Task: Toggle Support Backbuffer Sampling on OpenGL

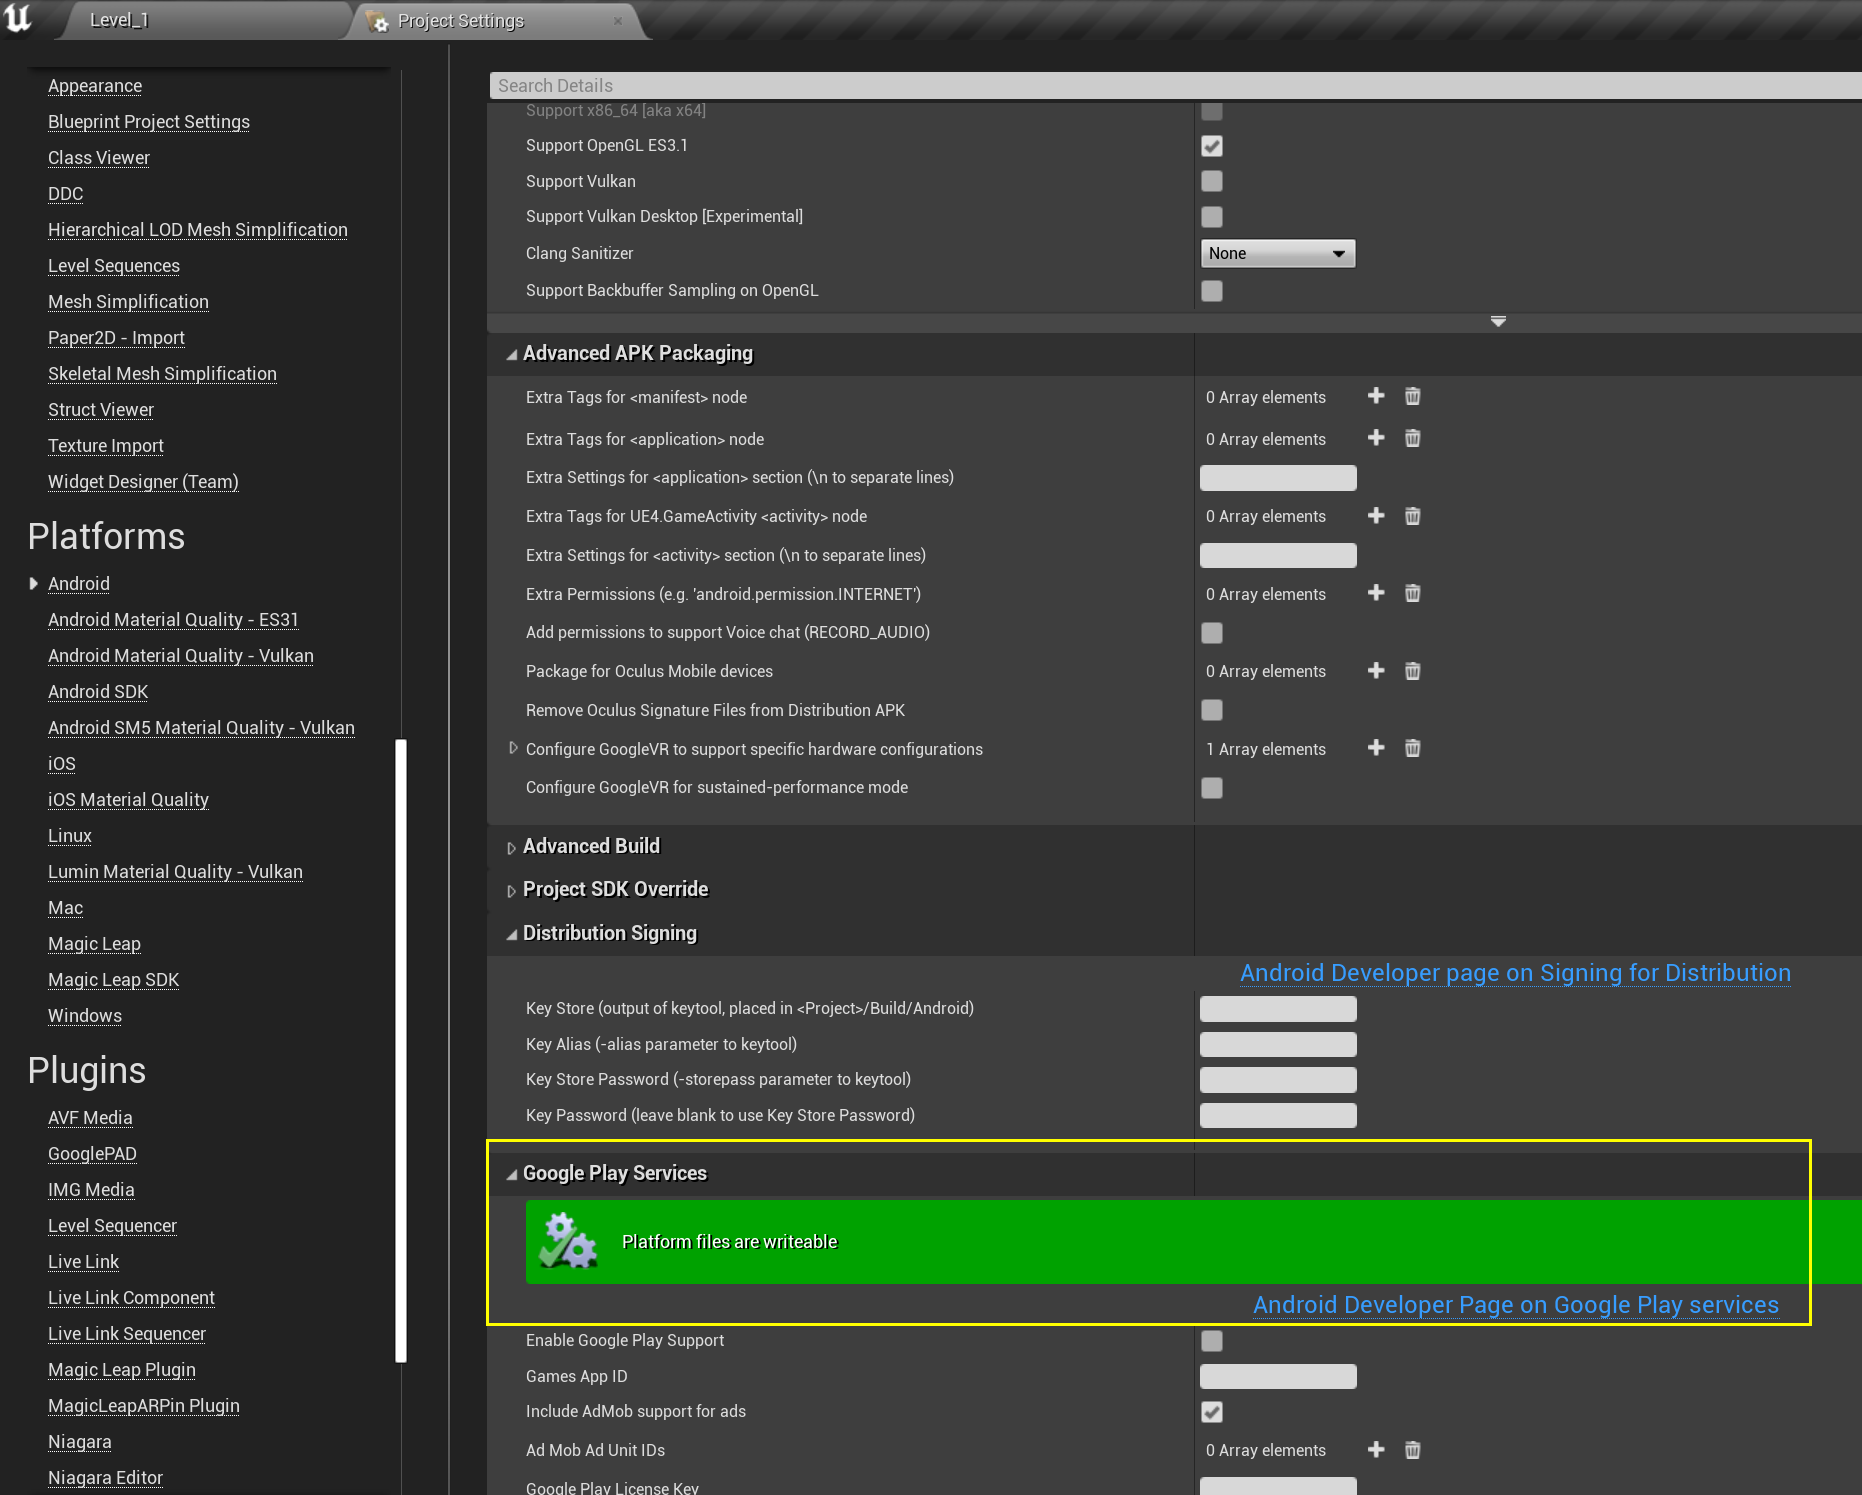Action: (x=1212, y=291)
